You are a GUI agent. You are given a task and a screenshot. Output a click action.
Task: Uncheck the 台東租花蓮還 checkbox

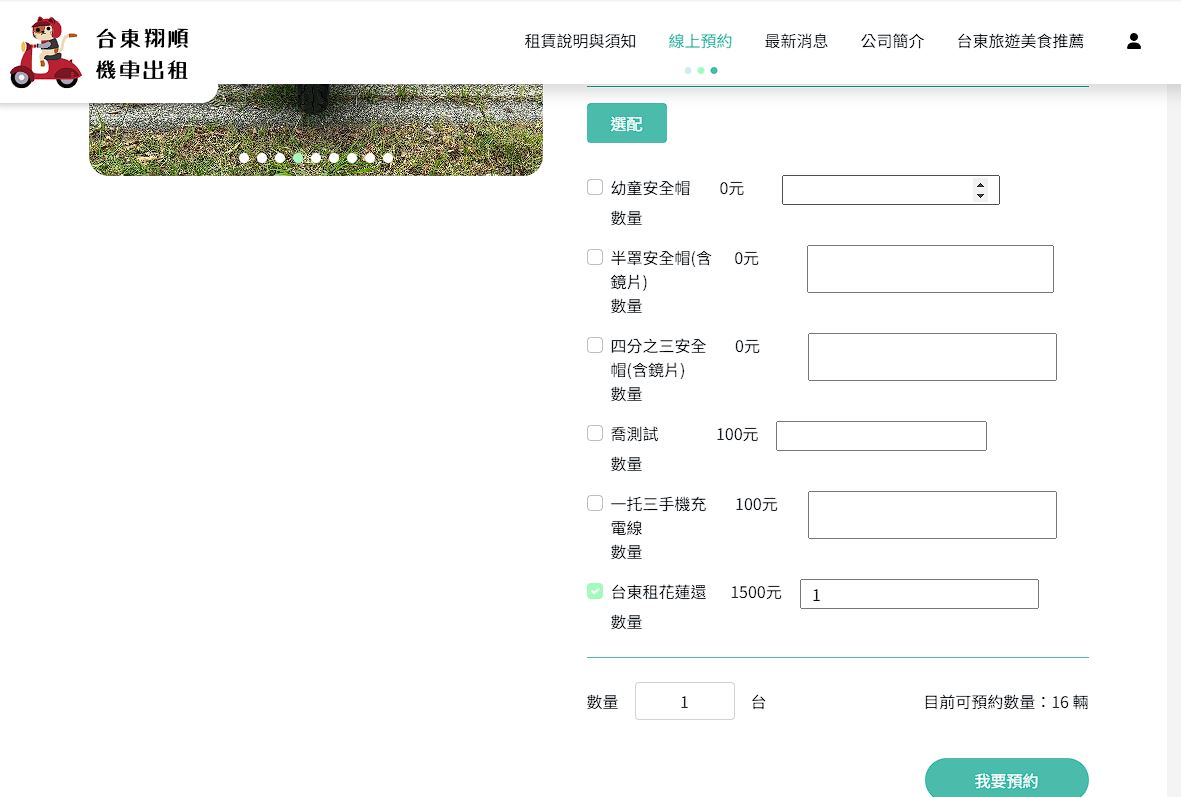point(595,591)
